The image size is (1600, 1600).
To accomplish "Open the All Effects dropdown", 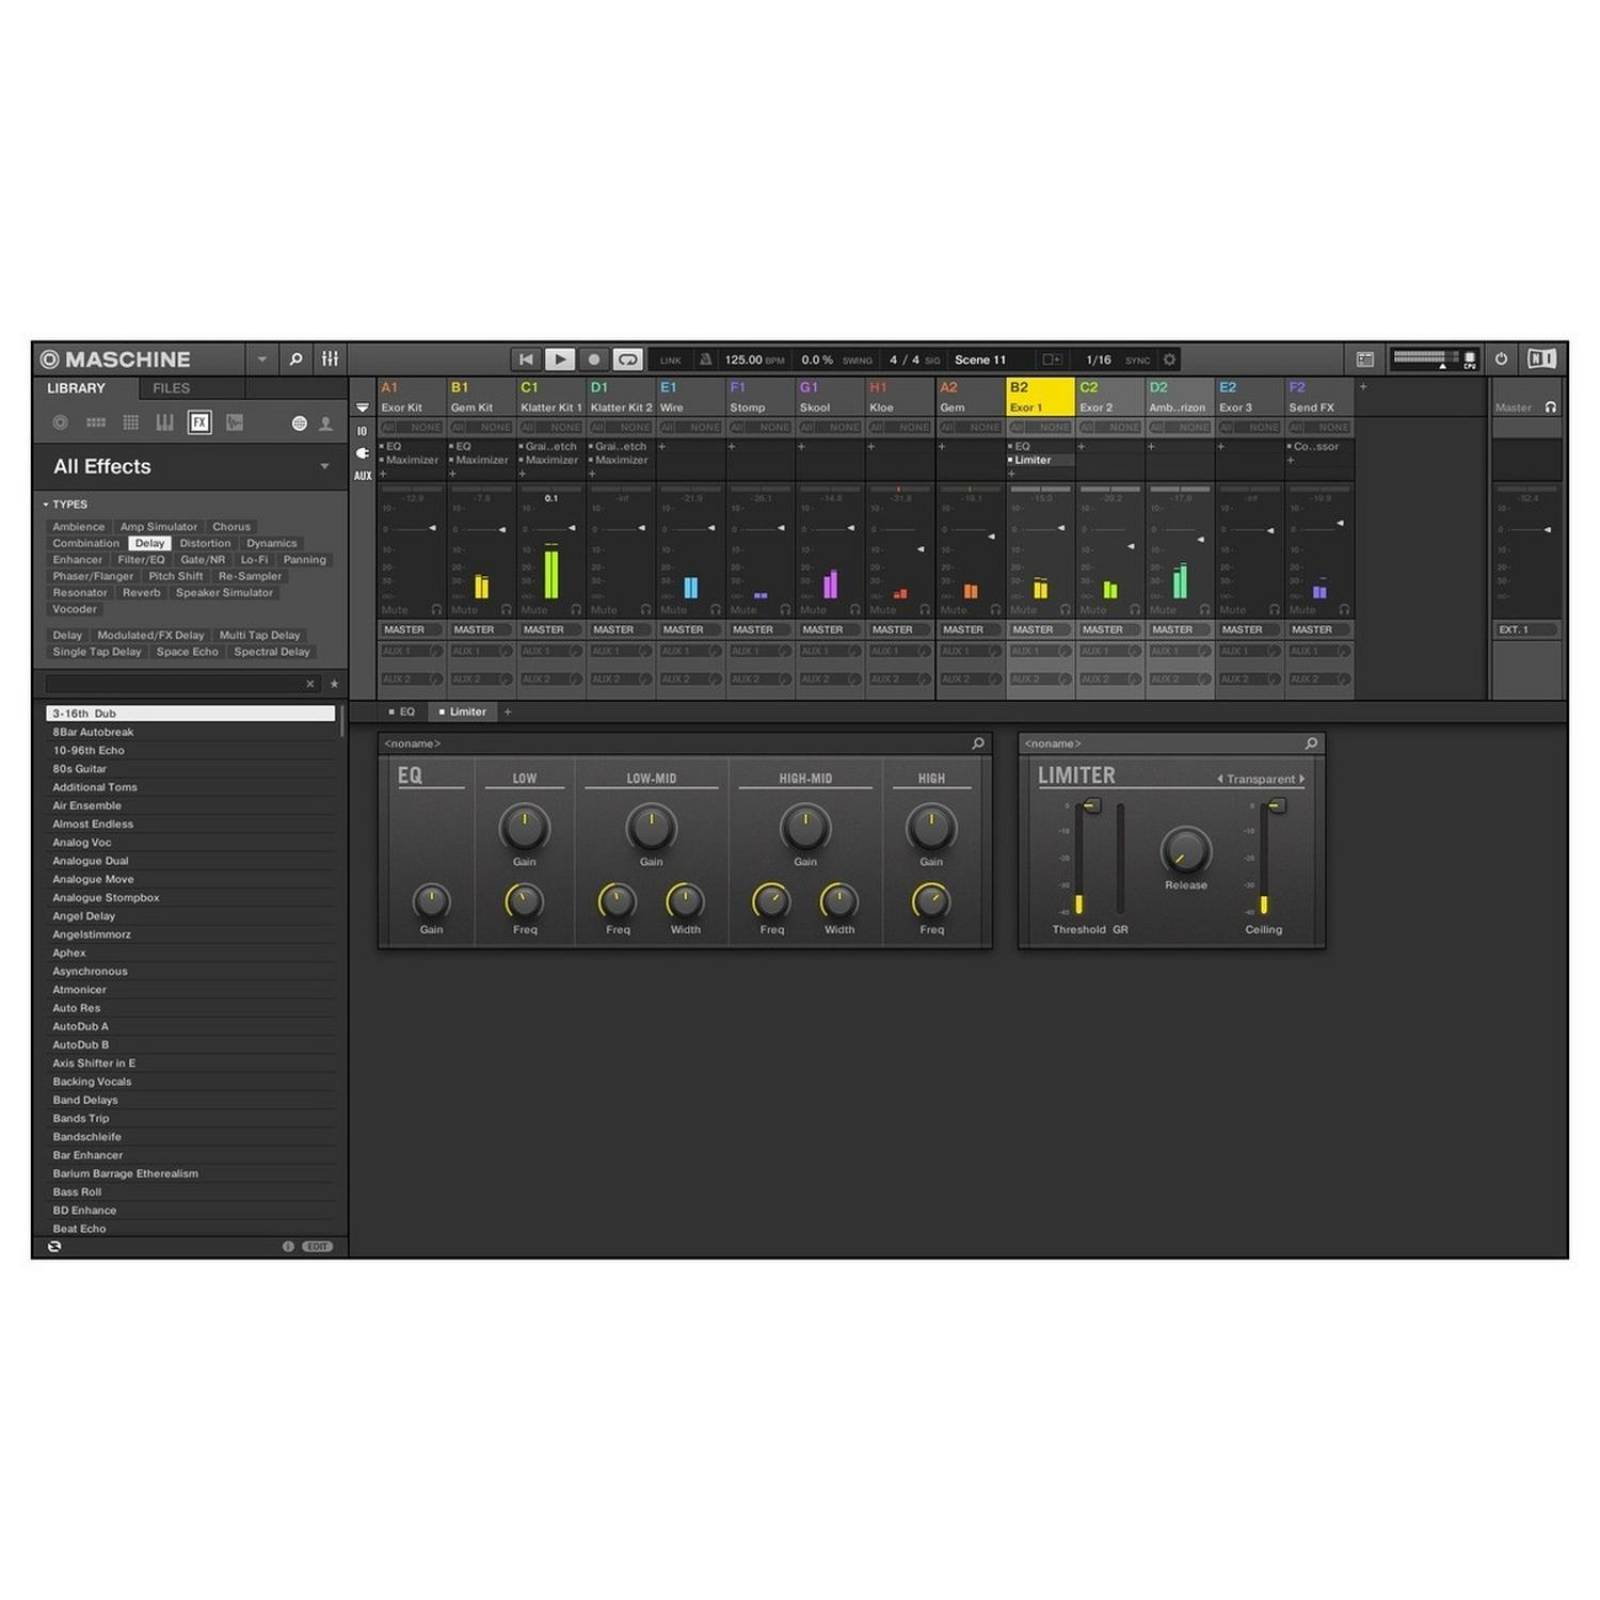I will (324, 467).
